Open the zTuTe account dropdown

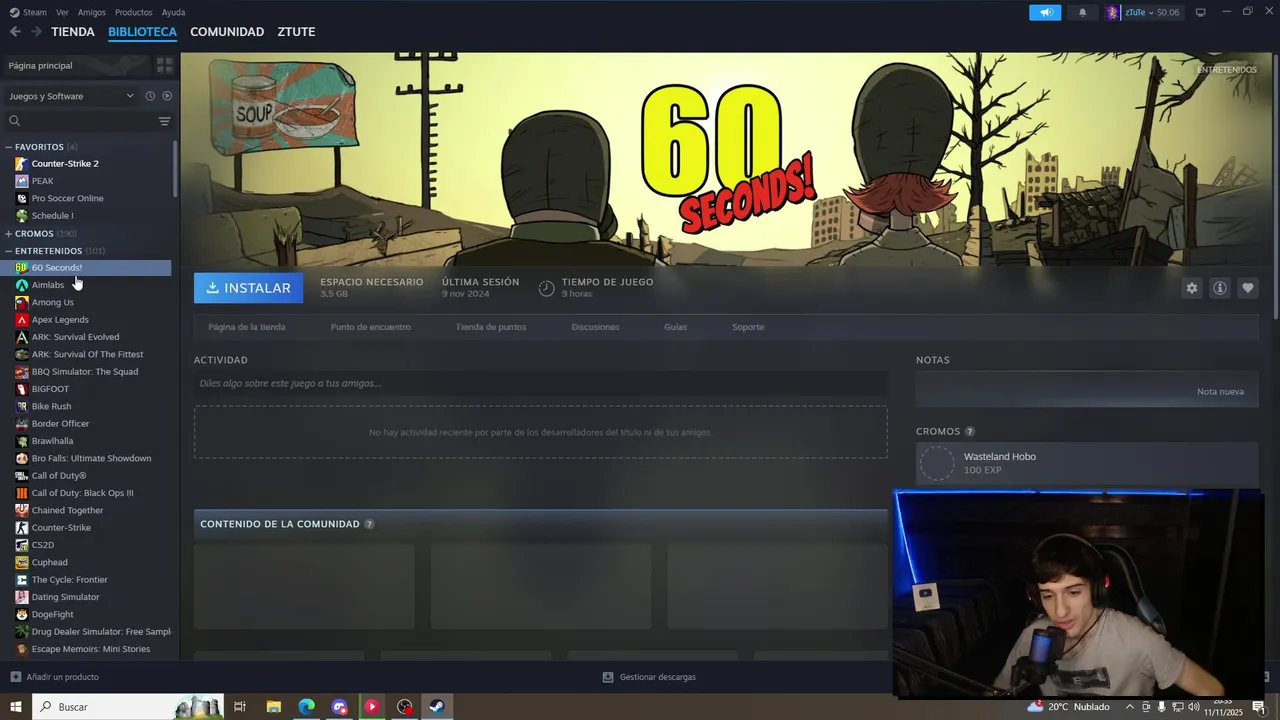click(1143, 13)
